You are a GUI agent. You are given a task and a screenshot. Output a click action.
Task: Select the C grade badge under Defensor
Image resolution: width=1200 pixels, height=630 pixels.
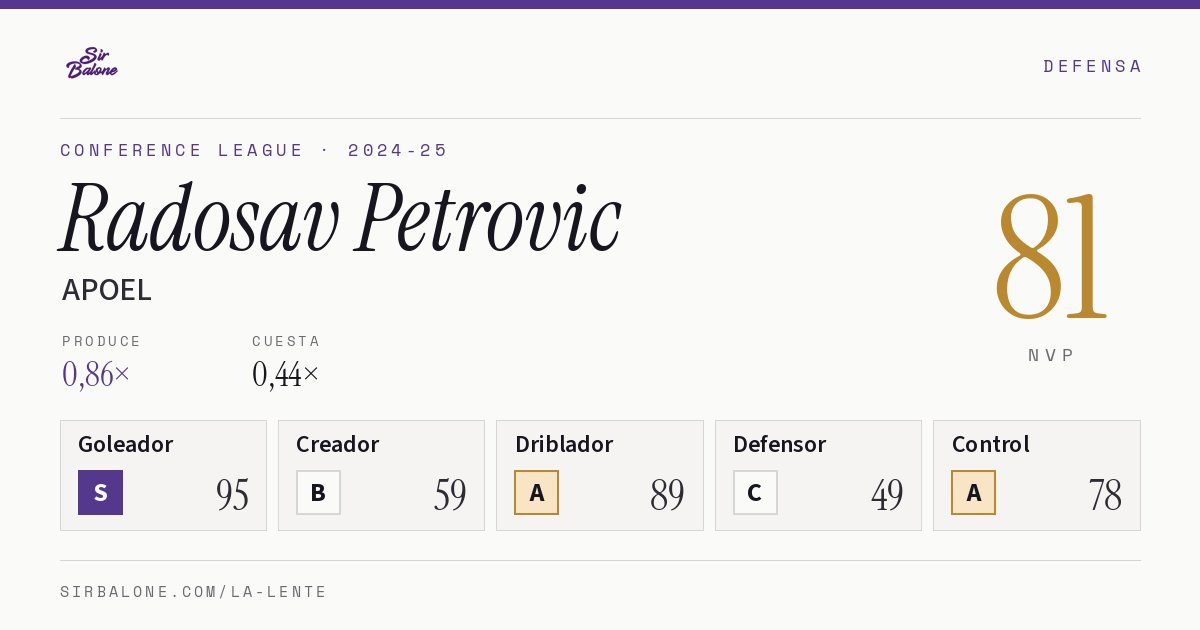tap(755, 492)
